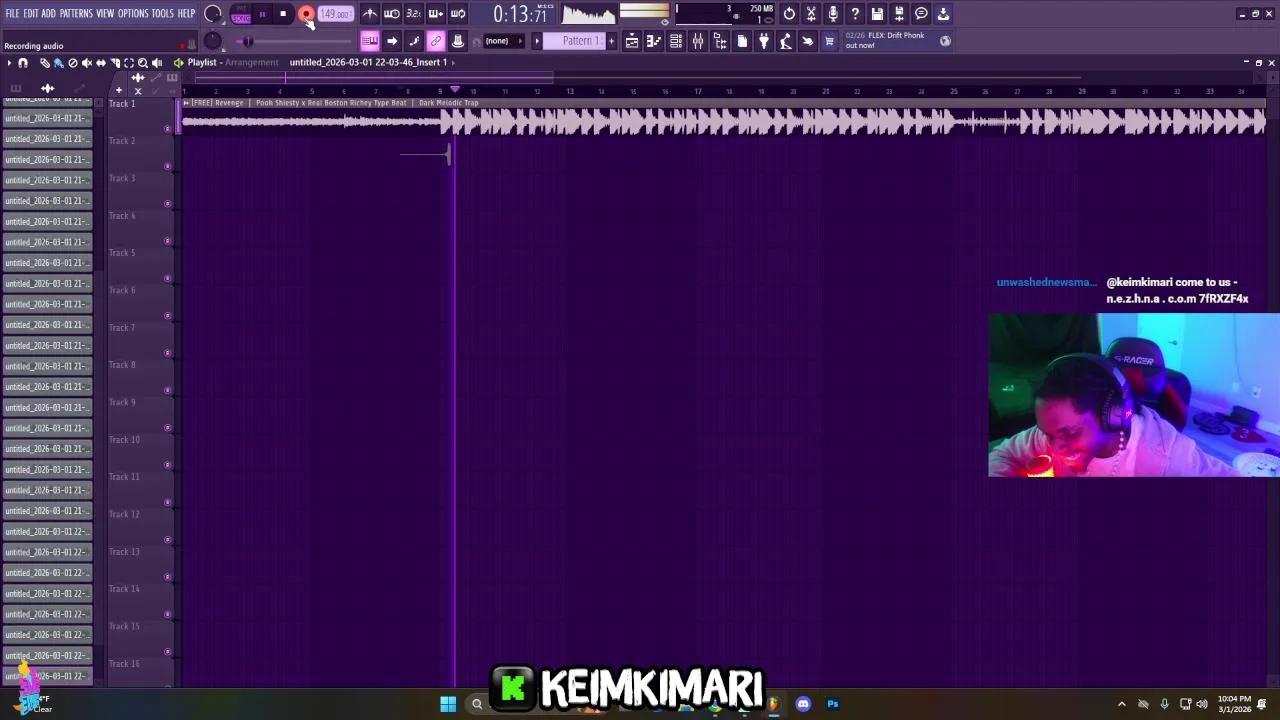
Task: Open Channel rack view icon
Action: (x=676, y=41)
